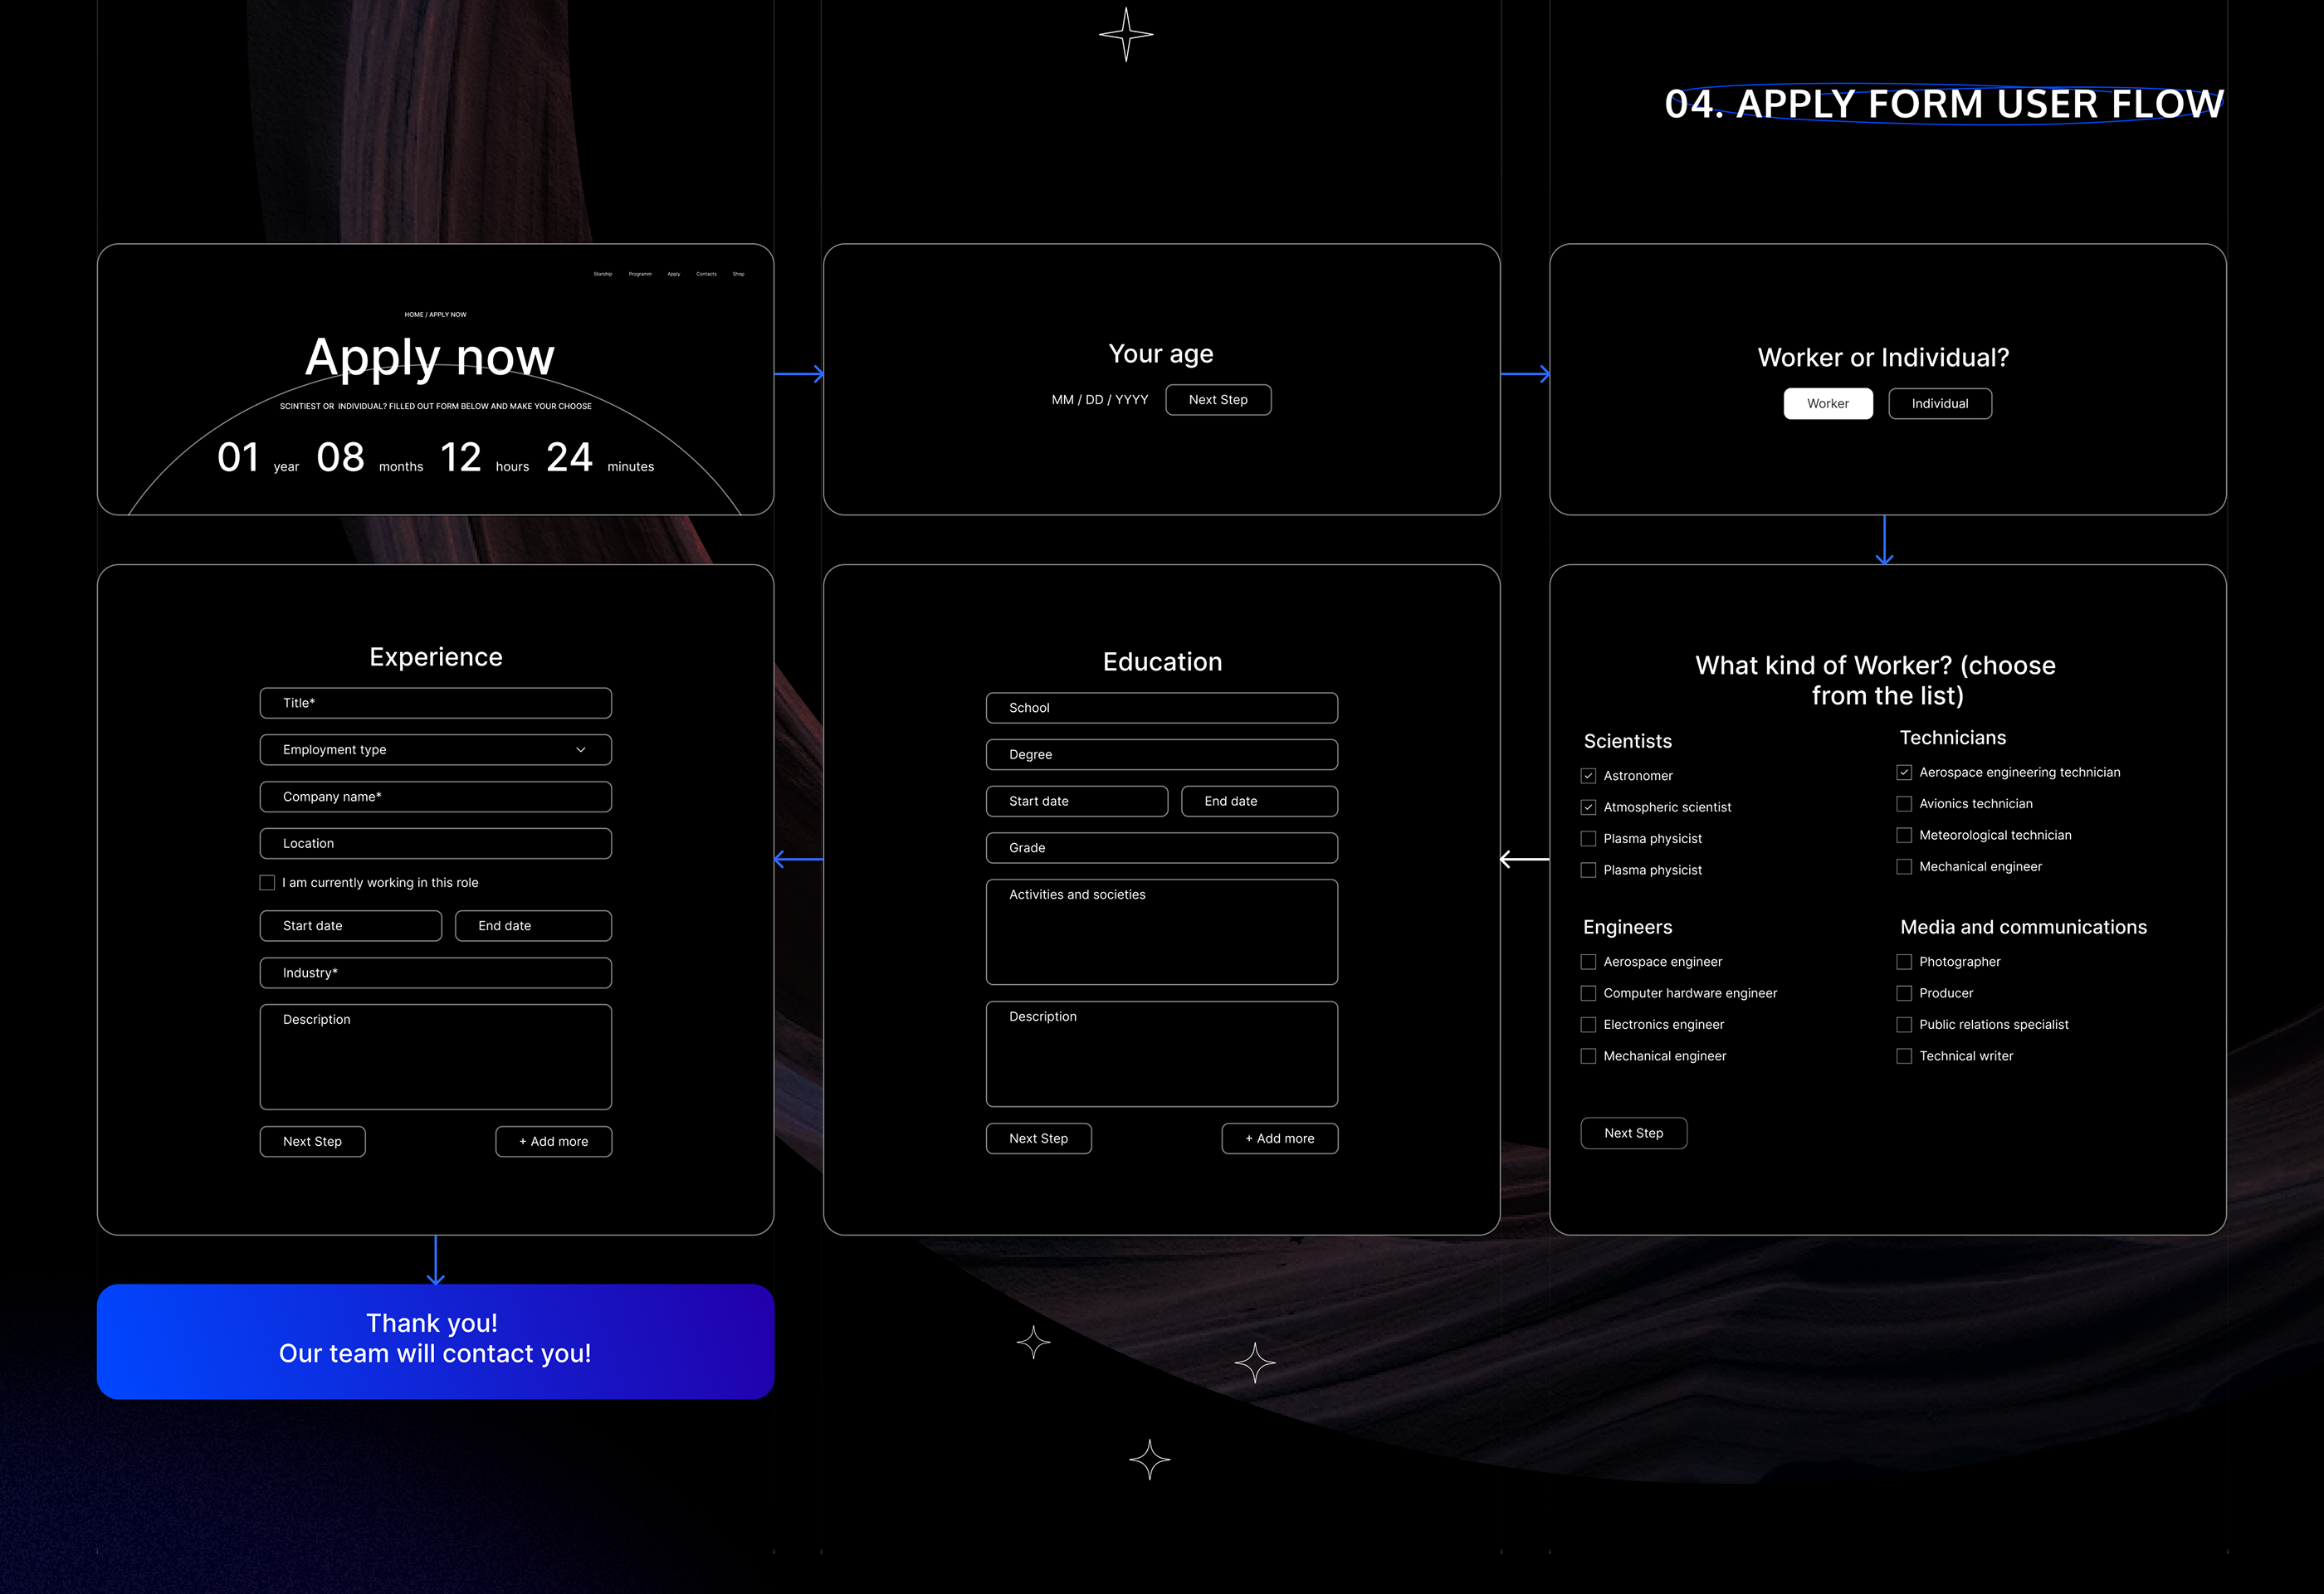The height and width of the screenshot is (1594, 2324).
Task: Focus the Company name* input field
Action: click(435, 797)
